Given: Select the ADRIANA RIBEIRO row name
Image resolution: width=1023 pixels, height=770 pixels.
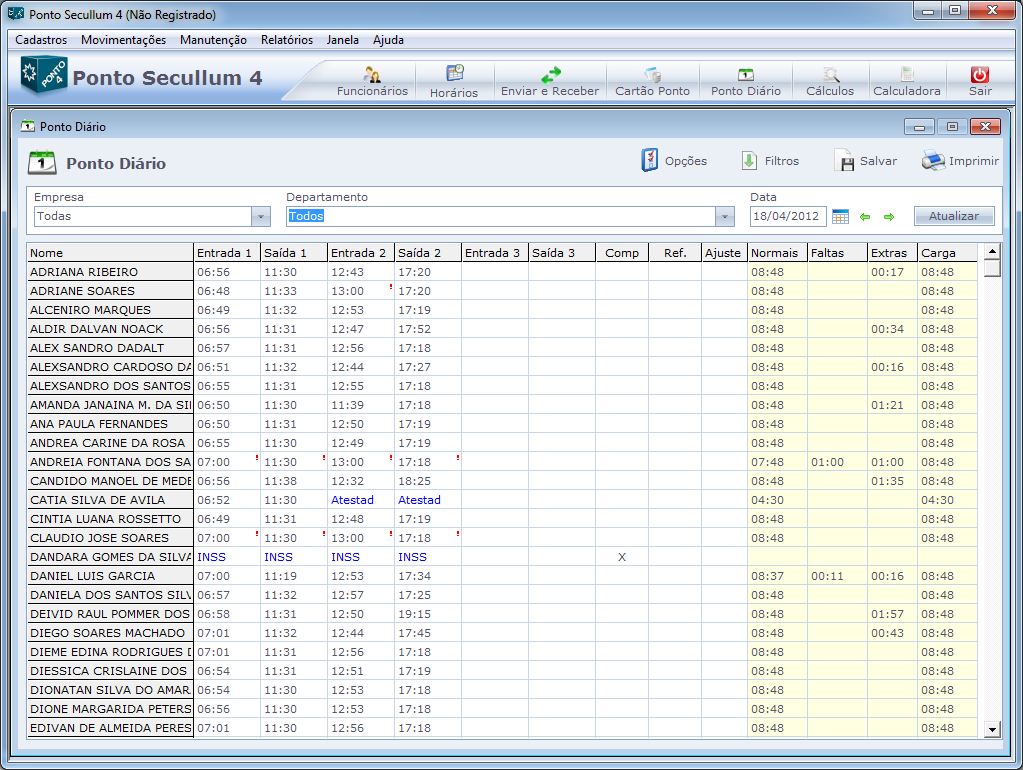Looking at the screenshot, I should coord(110,272).
